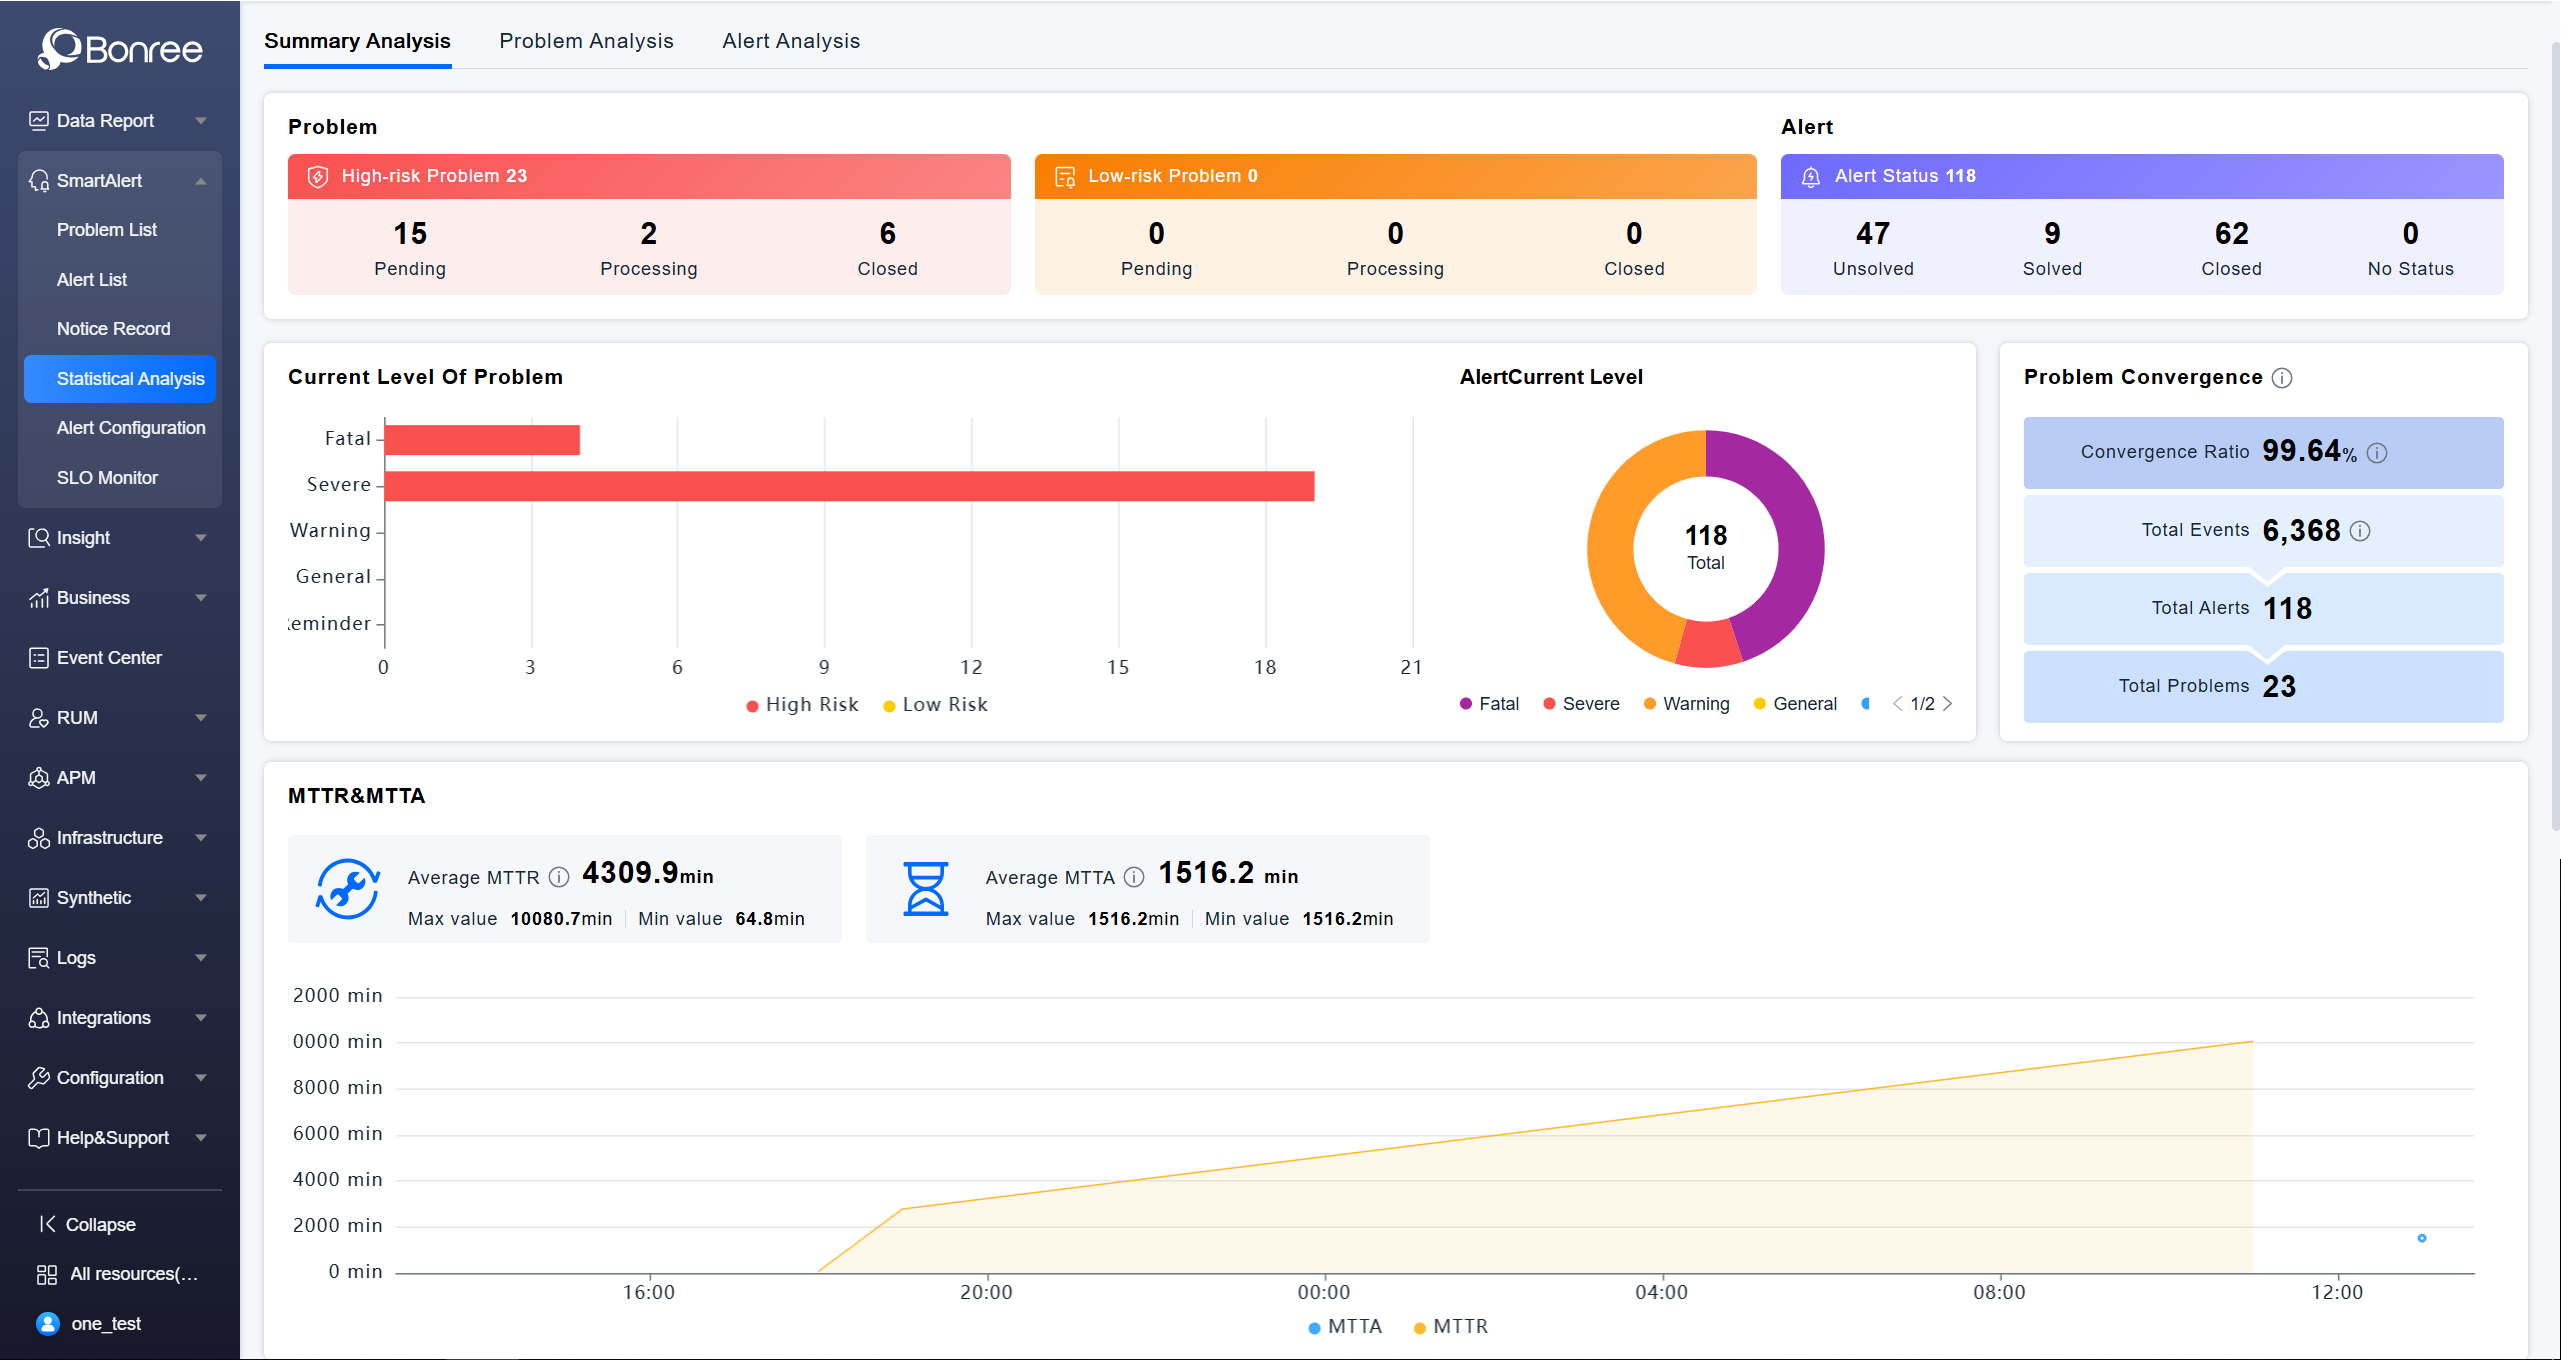Open the Notice Record page
The width and height of the screenshot is (2561, 1360).
point(114,328)
